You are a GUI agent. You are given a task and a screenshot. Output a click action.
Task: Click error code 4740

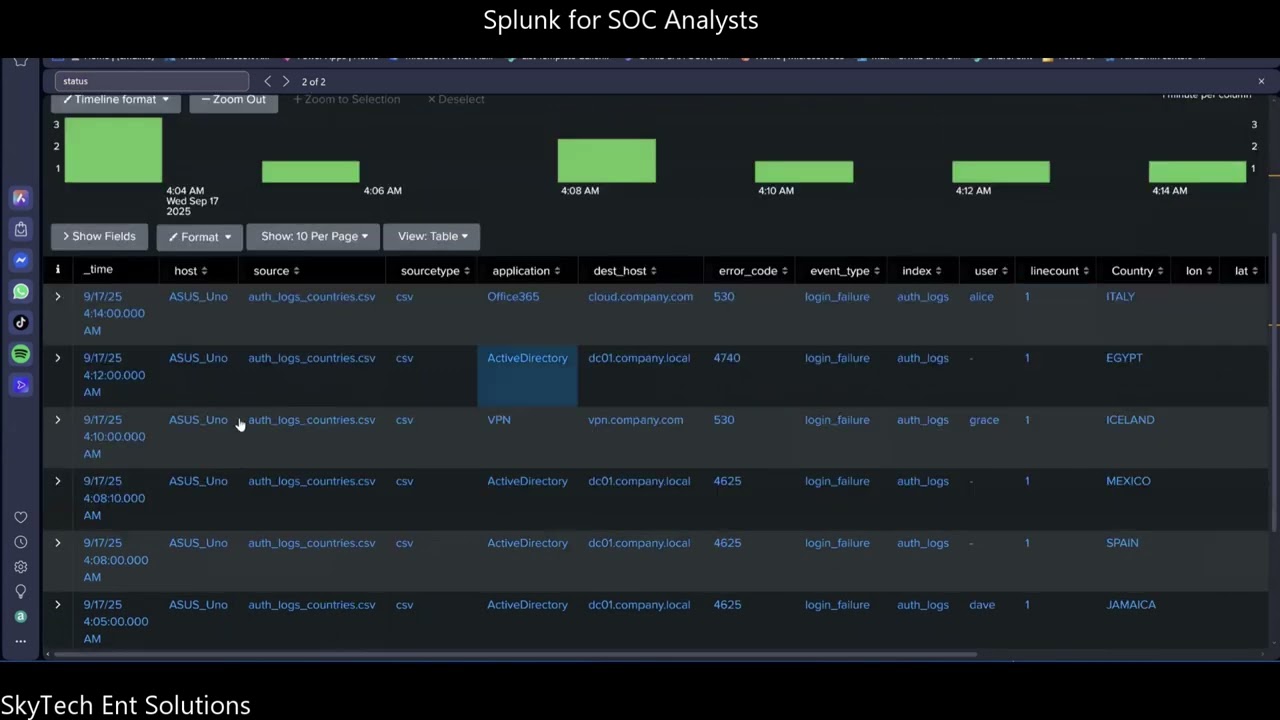tap(727, 358)
